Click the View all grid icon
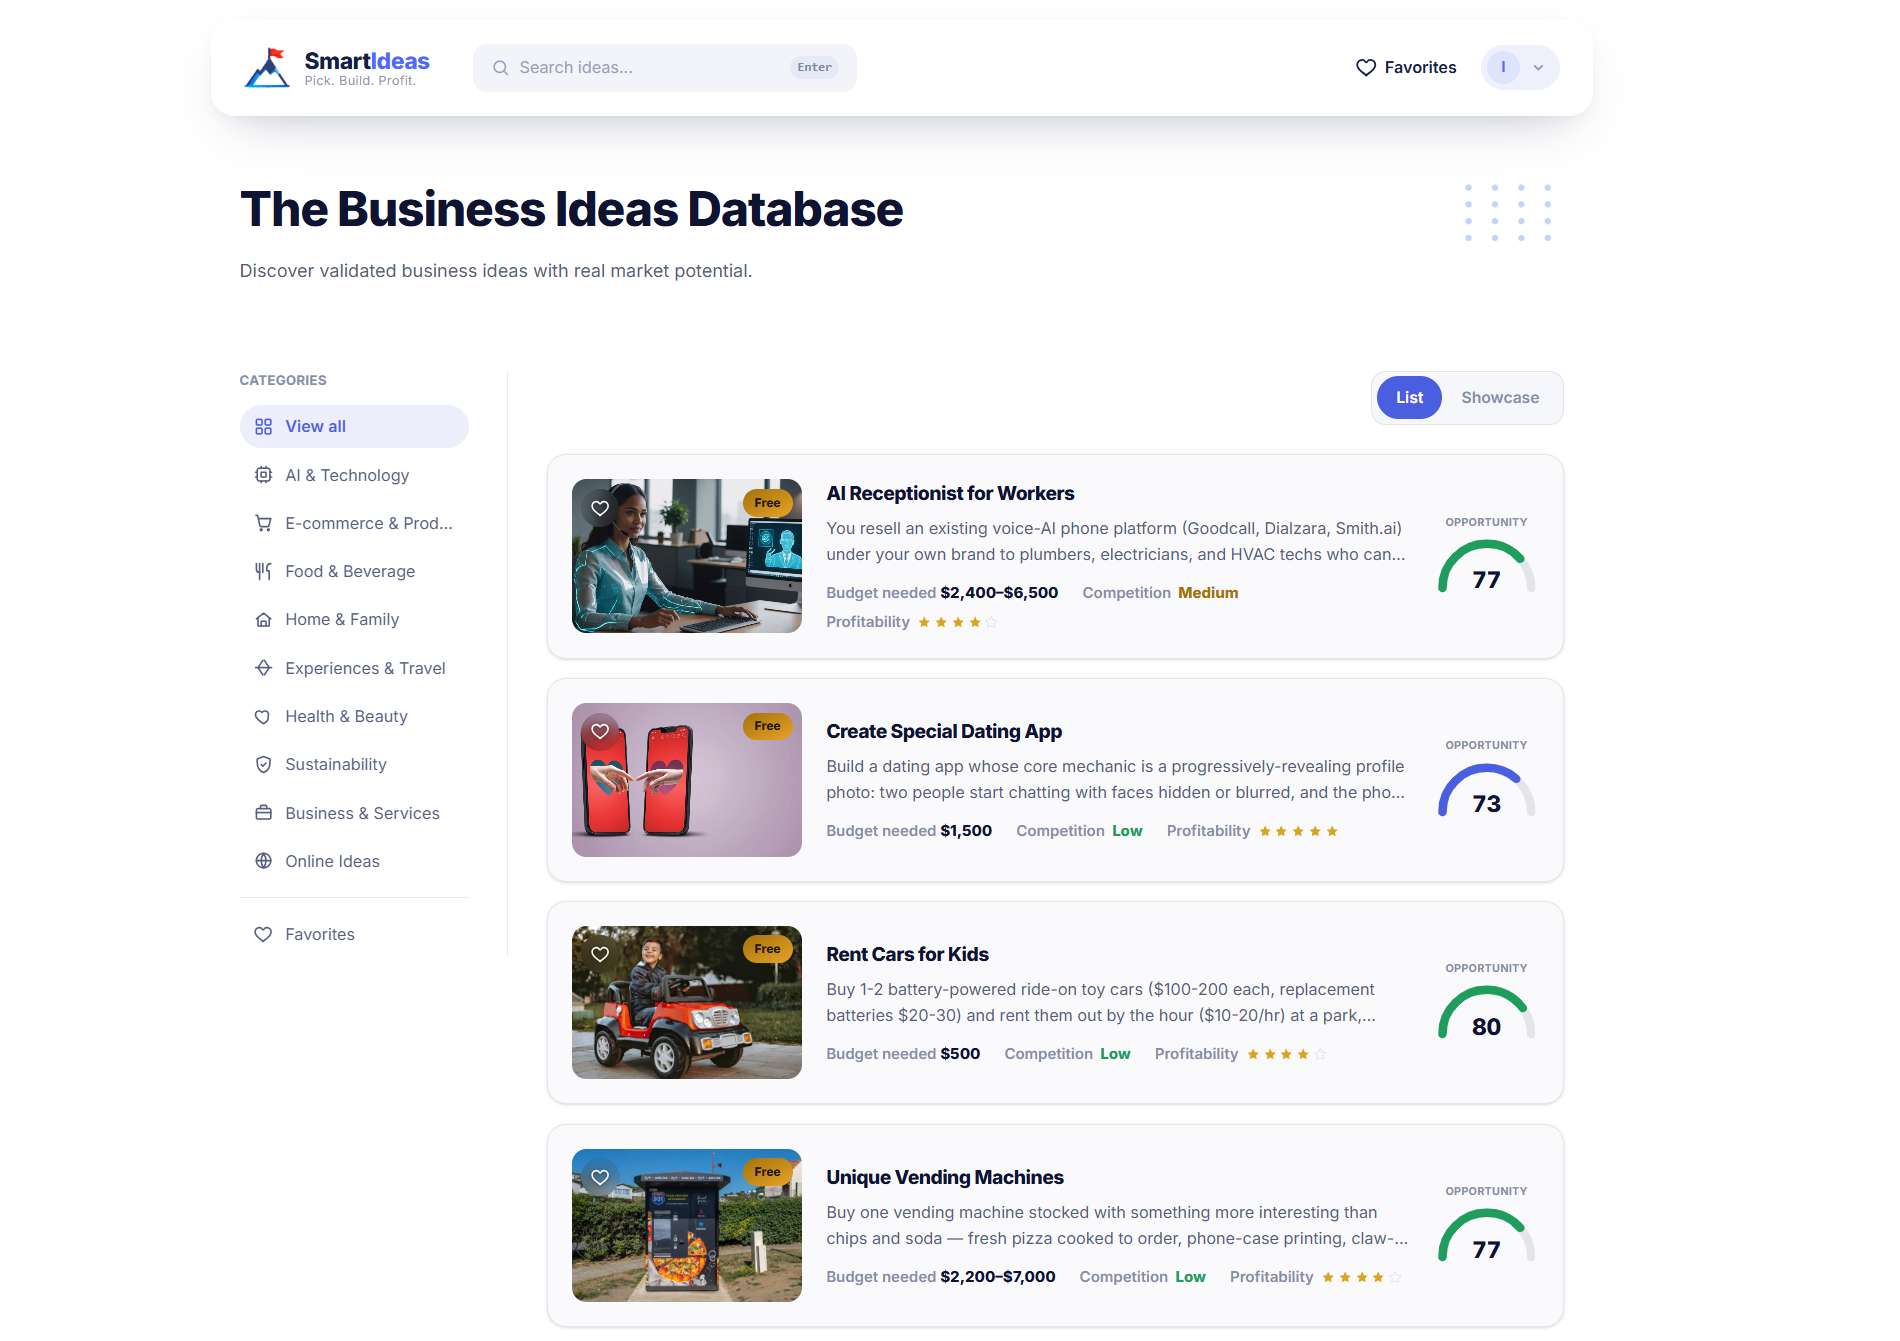 point(263,427)
